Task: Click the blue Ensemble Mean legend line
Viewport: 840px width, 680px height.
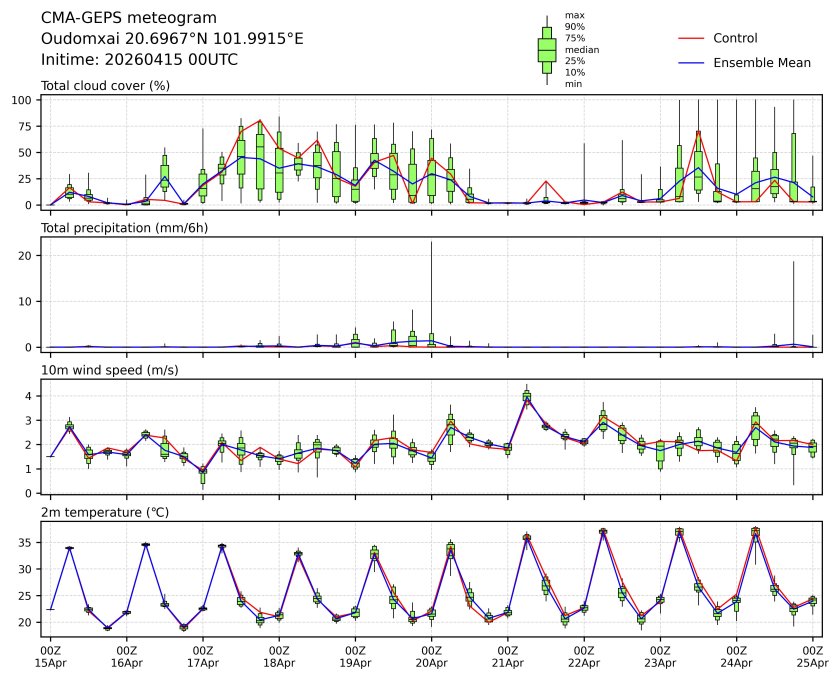Action: [x=693, y=62]
